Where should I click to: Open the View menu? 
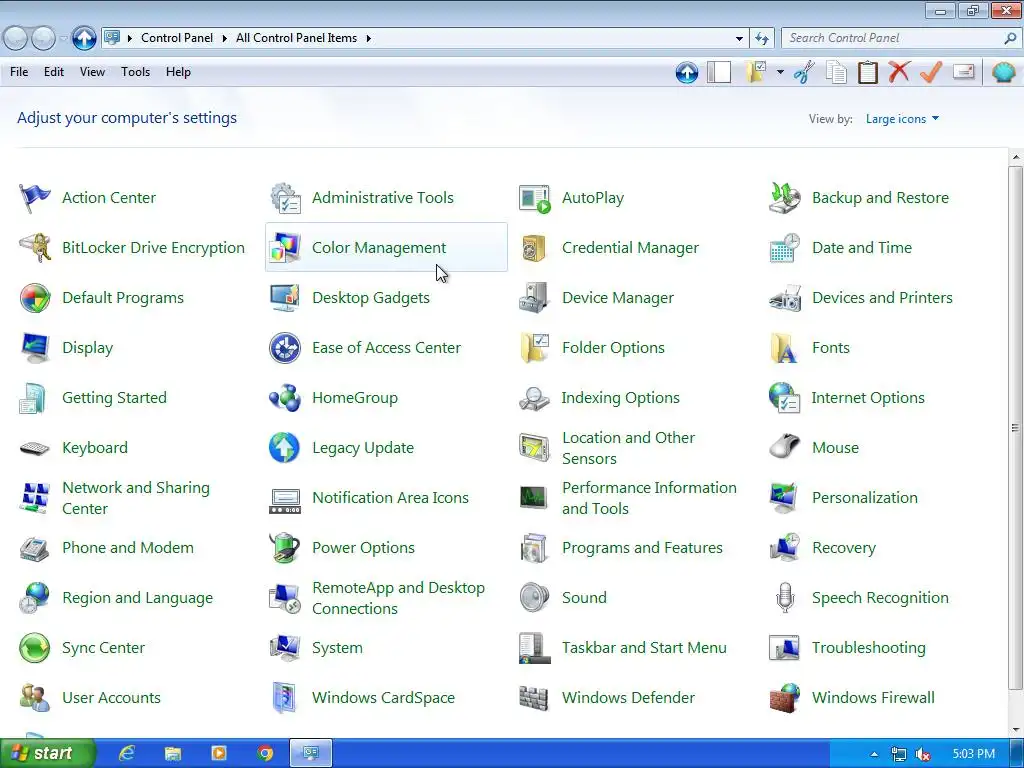click(92, 72)
